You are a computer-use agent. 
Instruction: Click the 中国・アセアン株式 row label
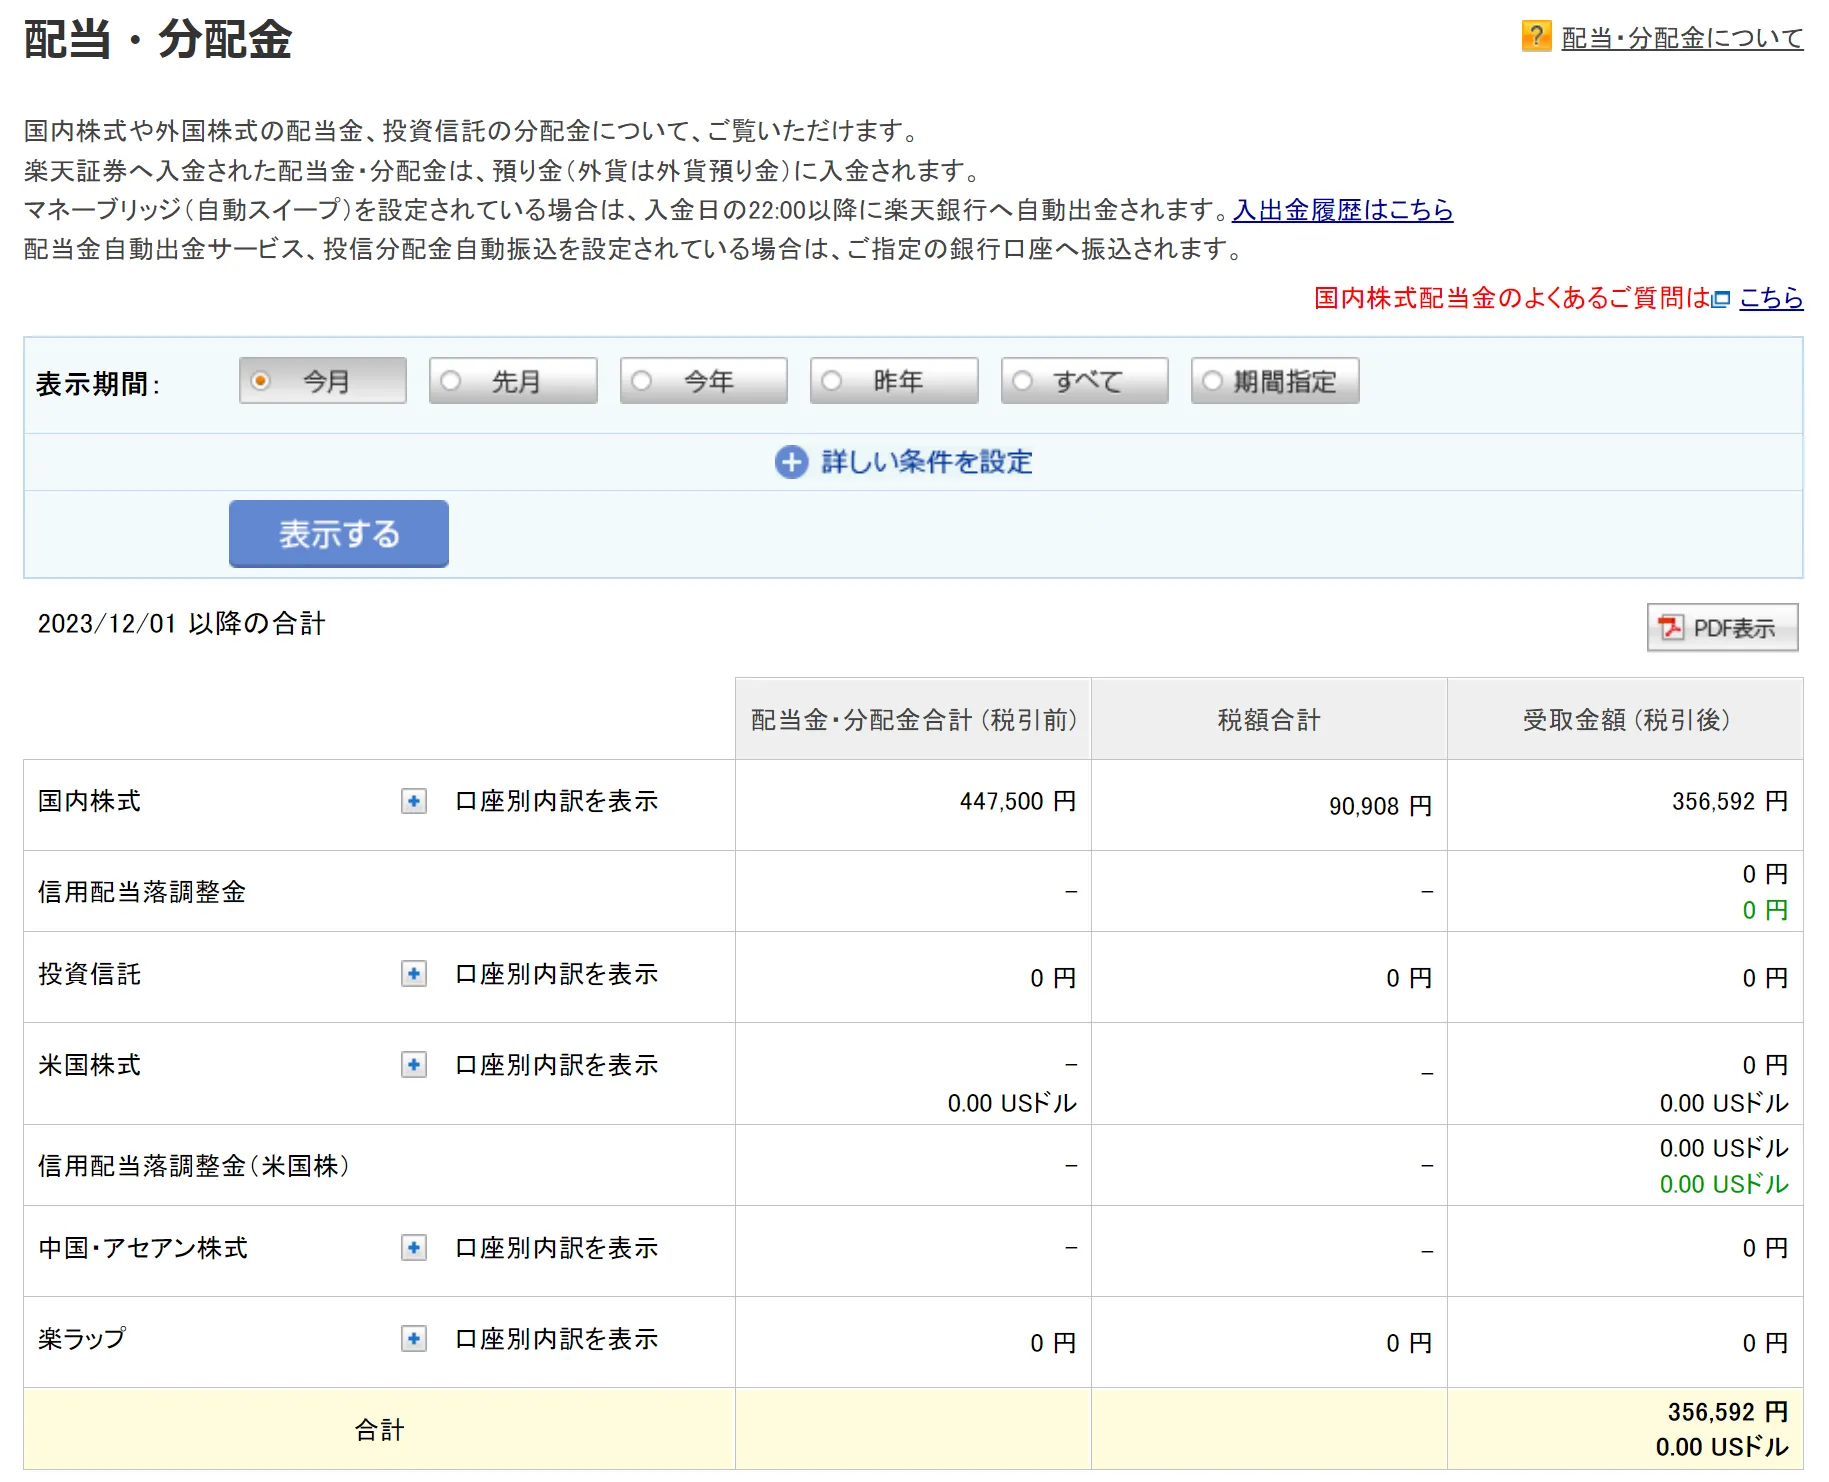tap(143, 1248)
